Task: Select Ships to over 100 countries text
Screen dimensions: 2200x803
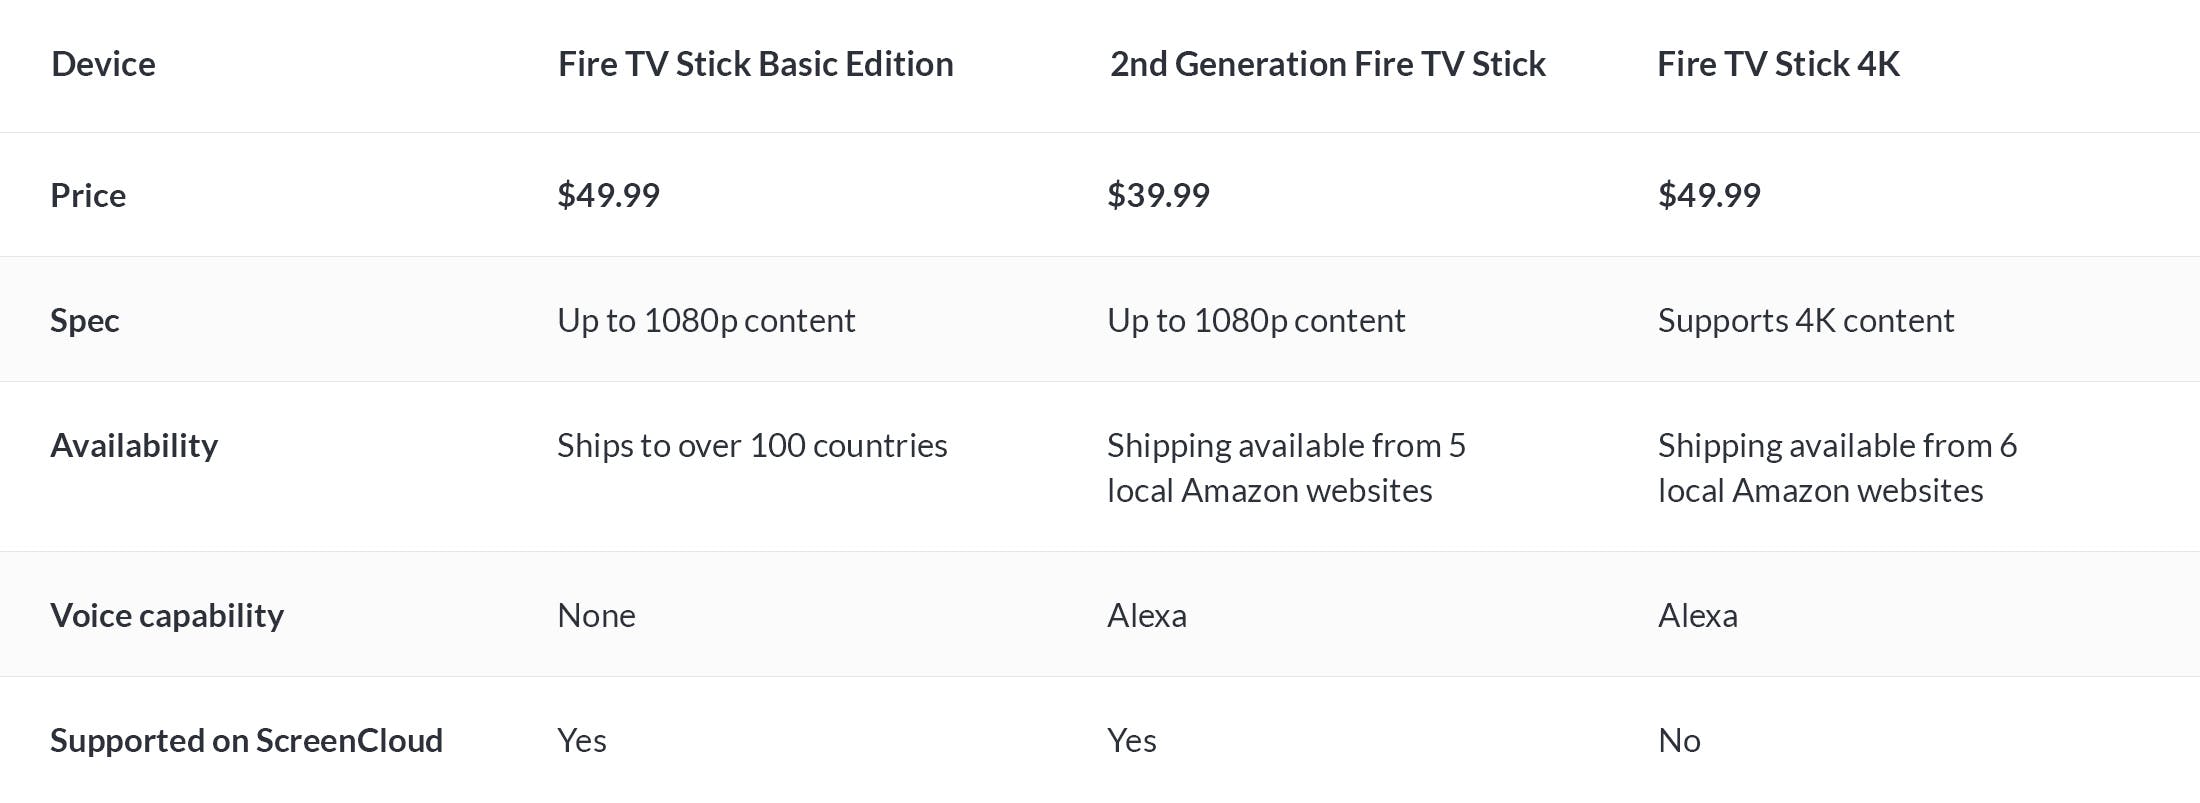Action: [x=752, y=446]
